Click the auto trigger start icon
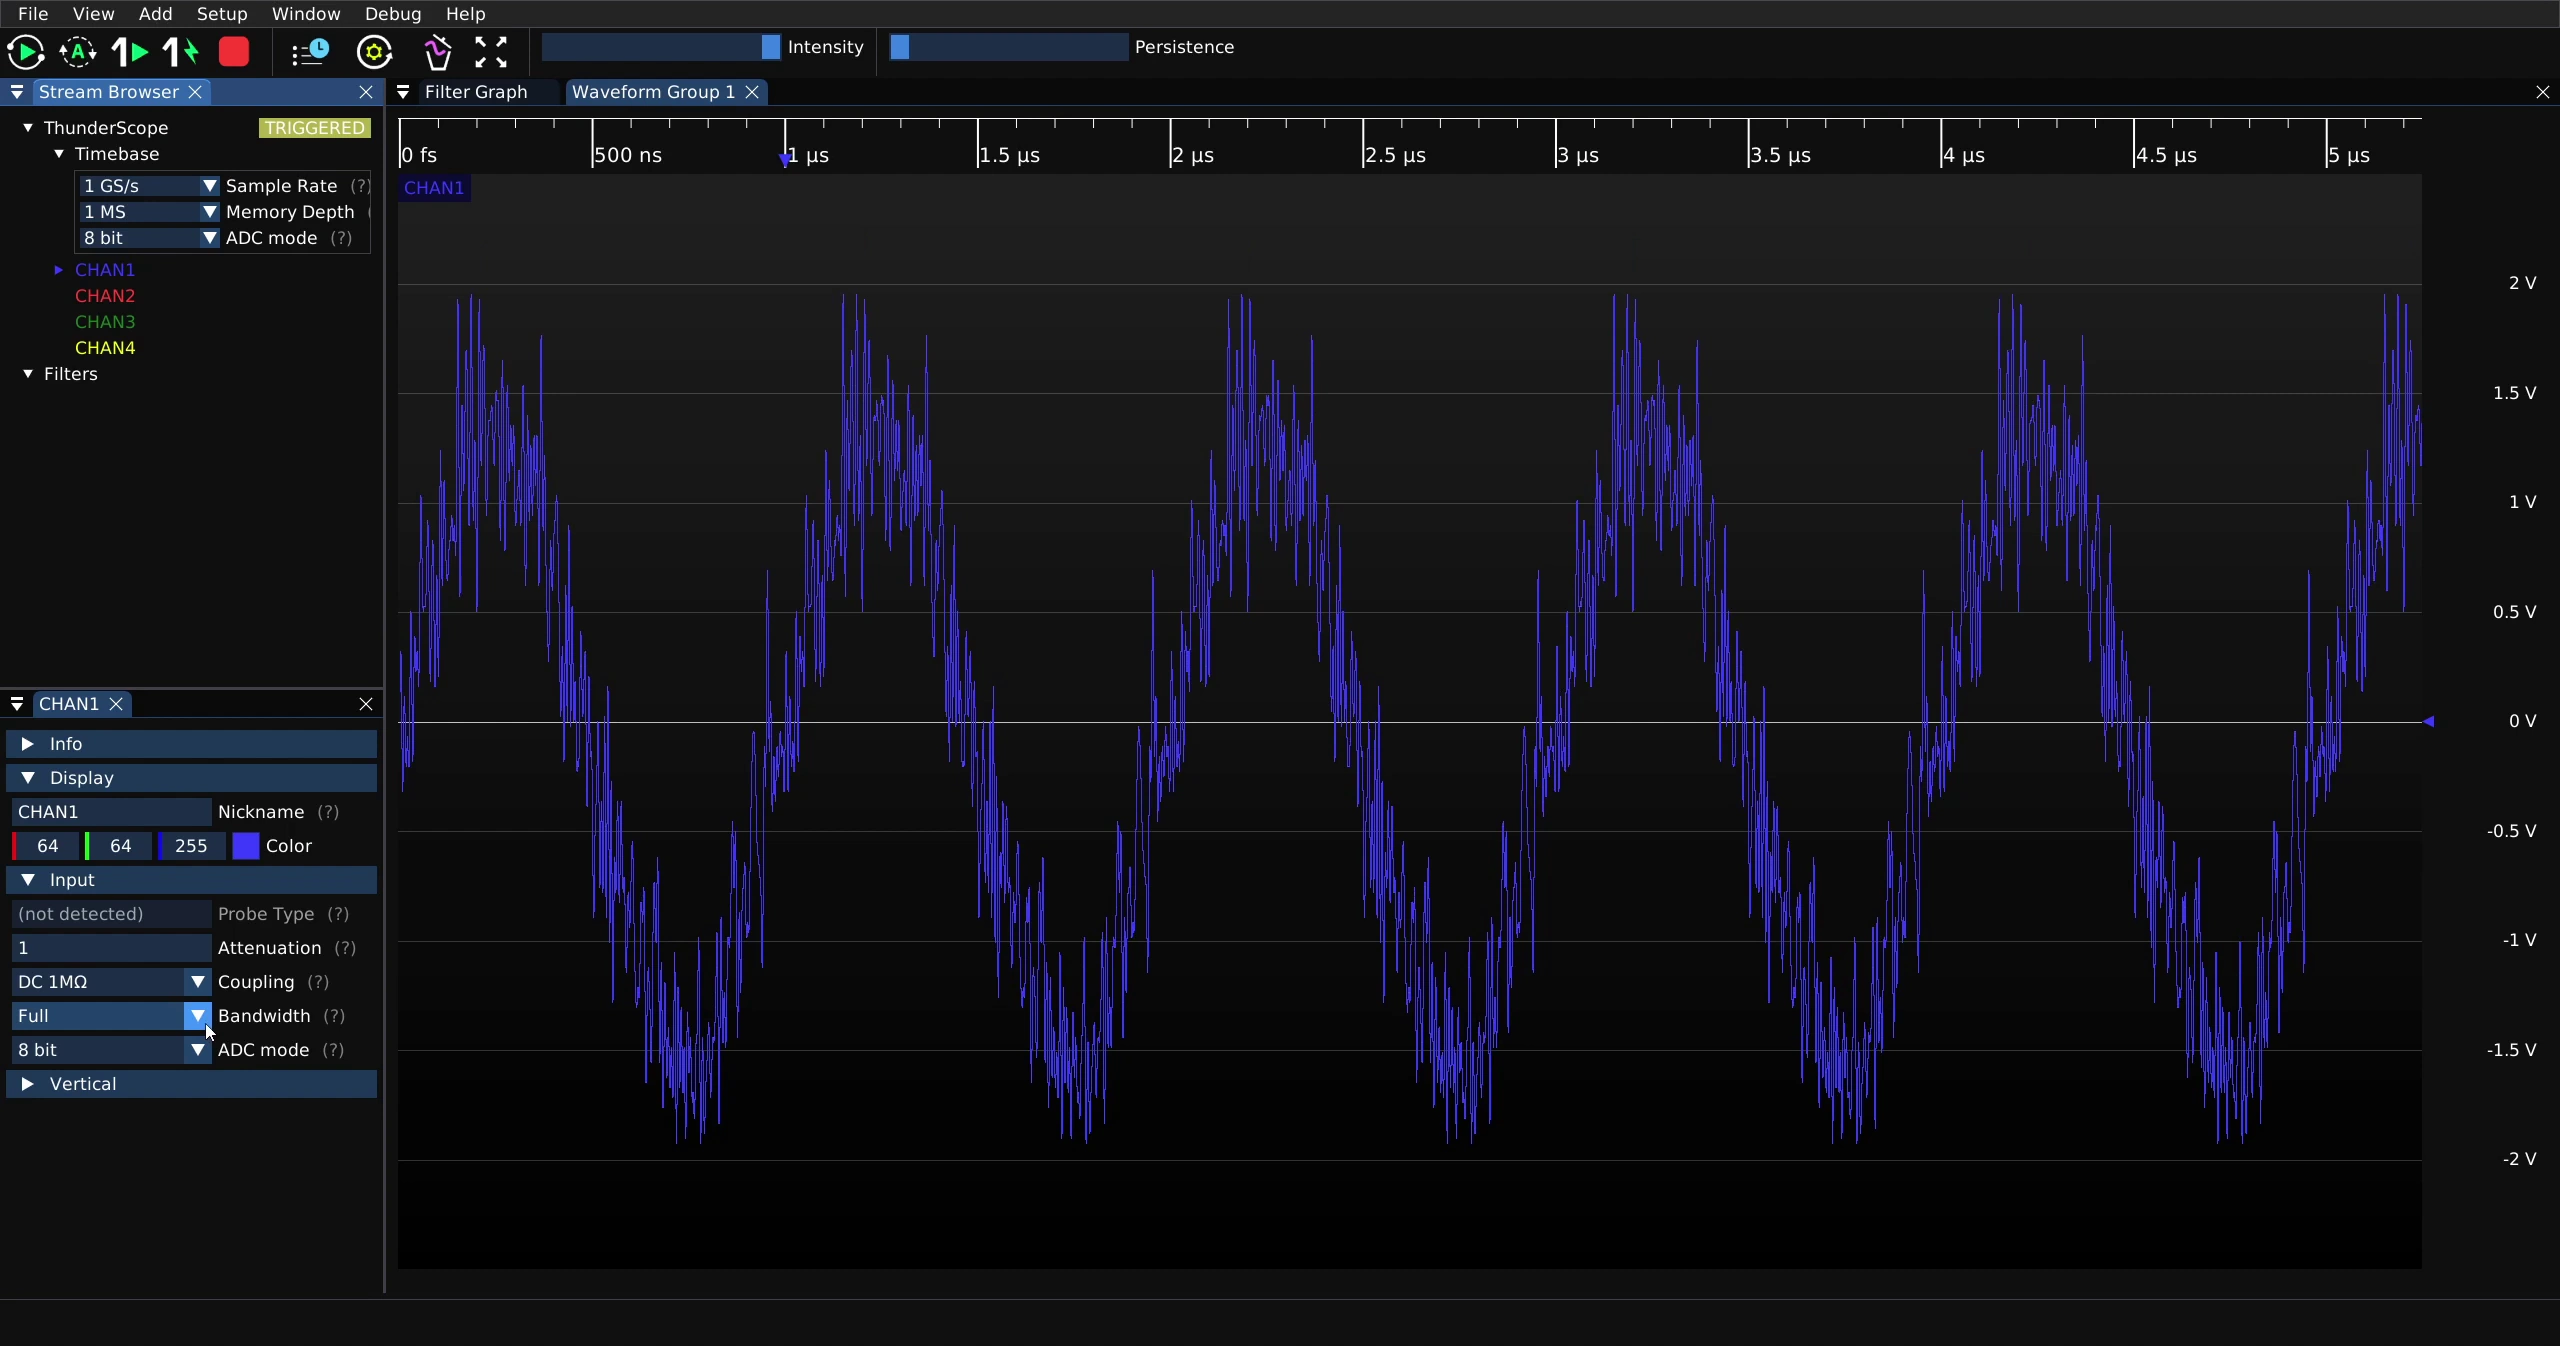The image size is (2560, 1346). 78,52
